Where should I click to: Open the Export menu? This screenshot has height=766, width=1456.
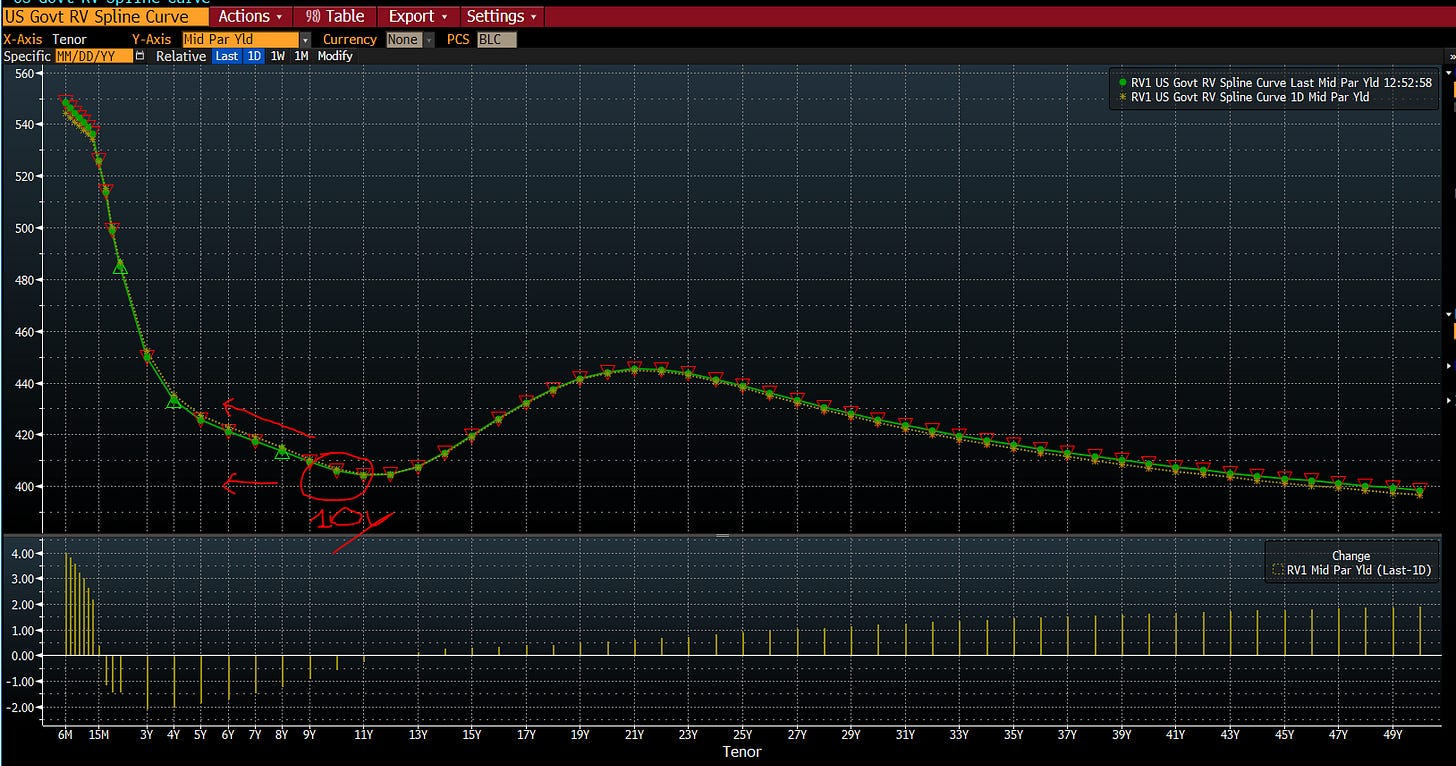pyautogui.click(x=418, y=16)
